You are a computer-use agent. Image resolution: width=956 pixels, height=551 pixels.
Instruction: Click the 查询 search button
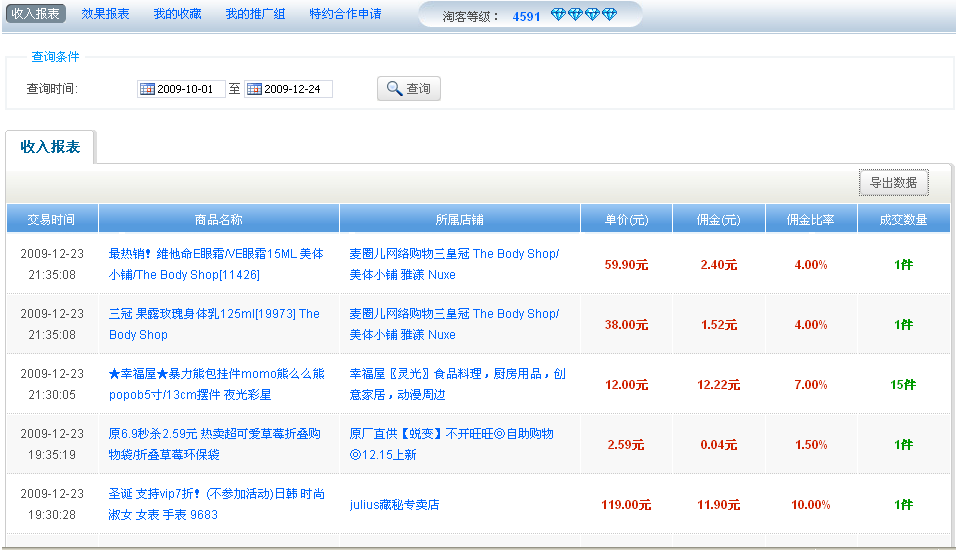(x=408, y=89)
